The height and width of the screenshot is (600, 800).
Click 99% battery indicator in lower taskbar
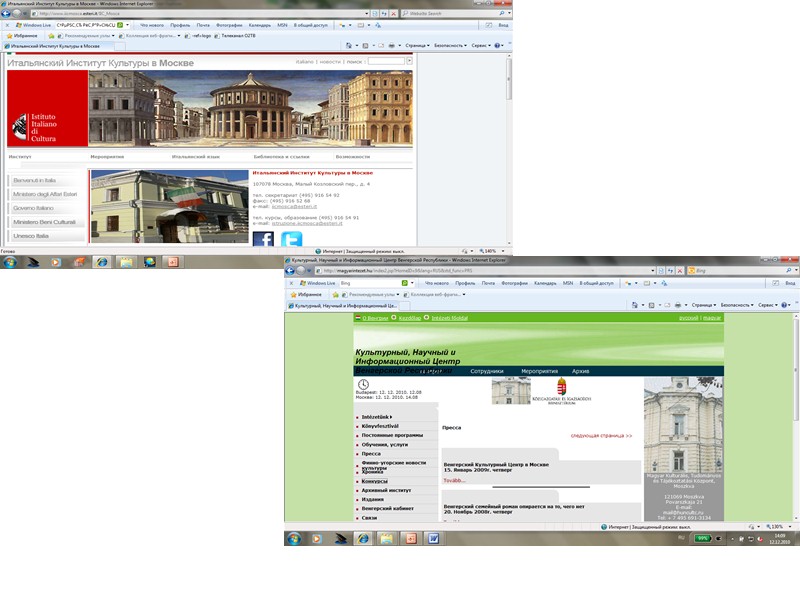pos(703,538)
